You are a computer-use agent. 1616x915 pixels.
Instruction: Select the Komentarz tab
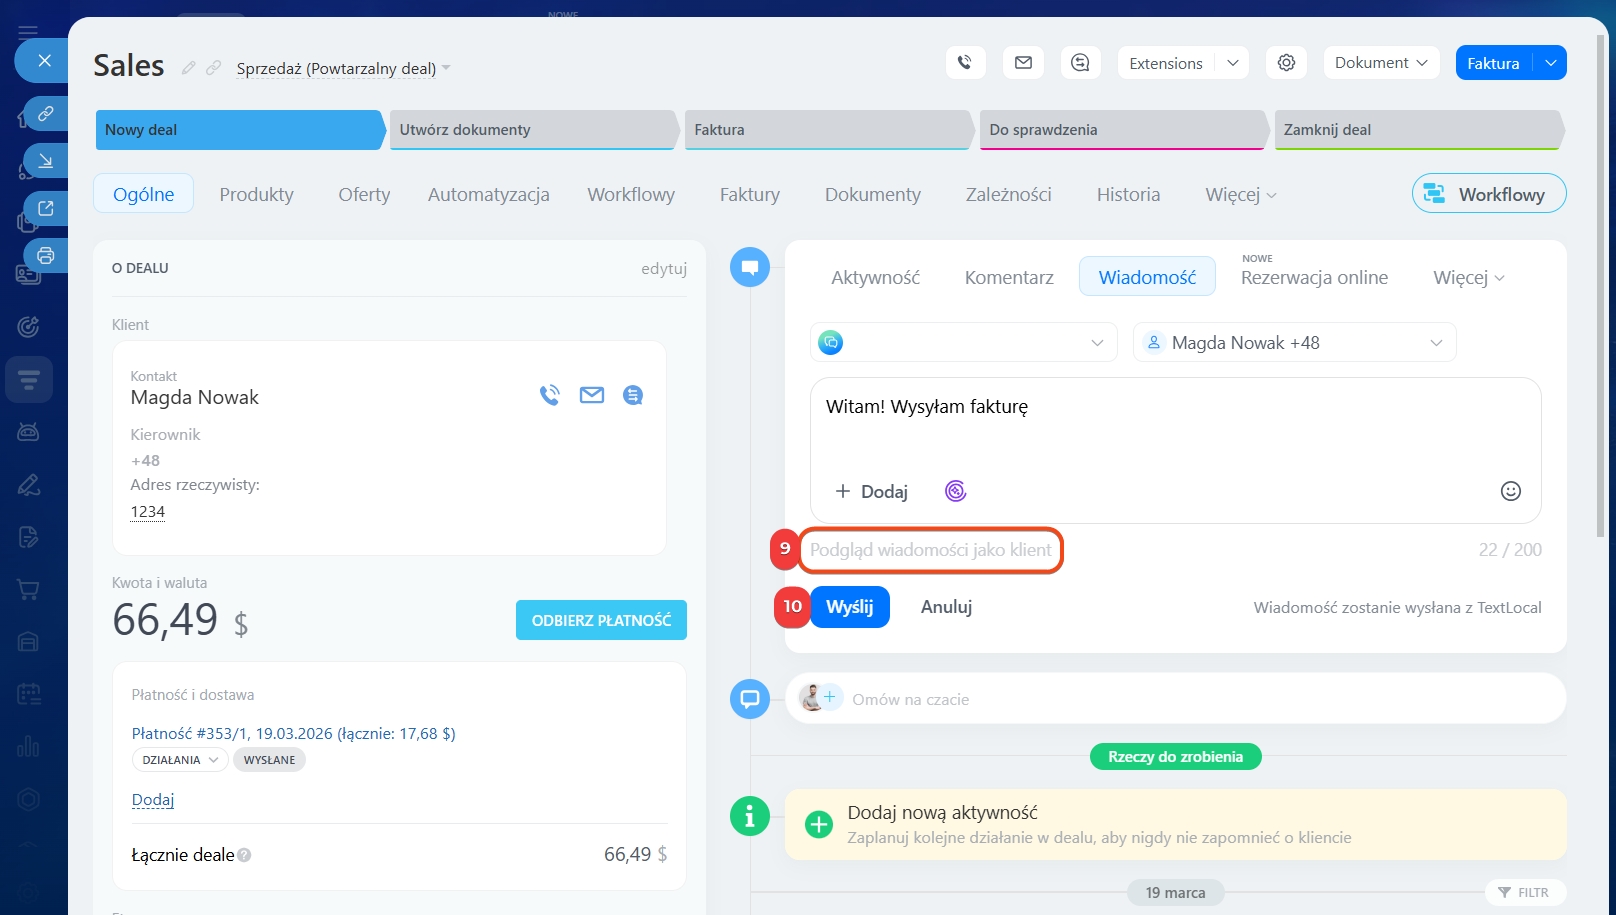coord(1008,277)
